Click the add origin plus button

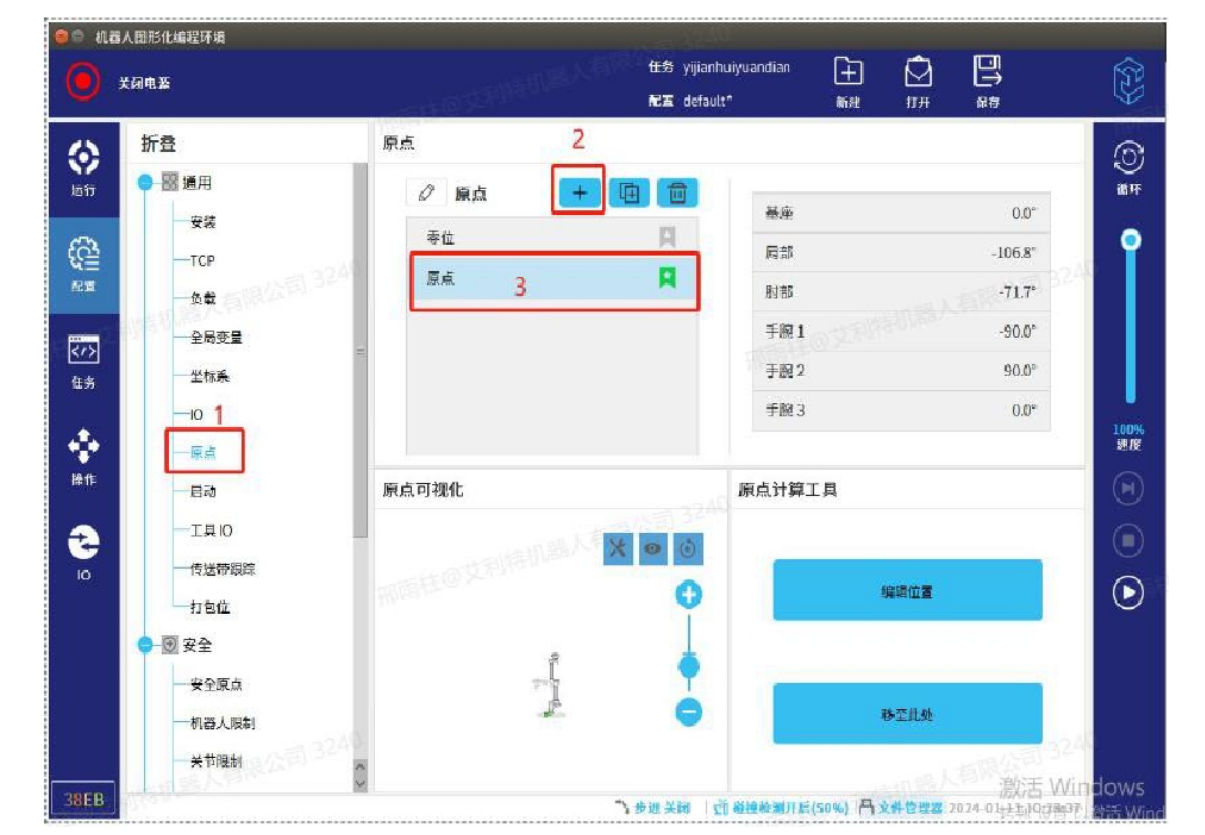(x=579, y=193)
